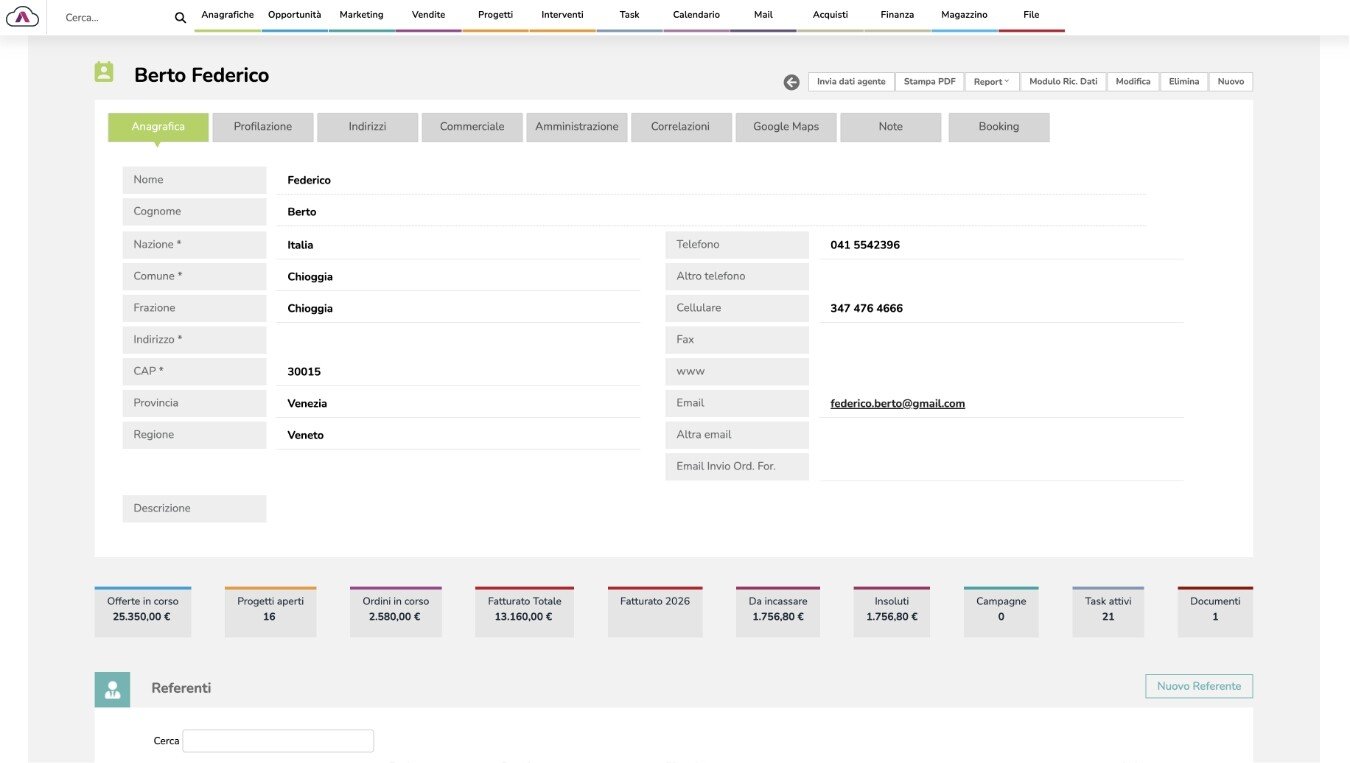Open the Anagrafiche menu

(227, 15)
